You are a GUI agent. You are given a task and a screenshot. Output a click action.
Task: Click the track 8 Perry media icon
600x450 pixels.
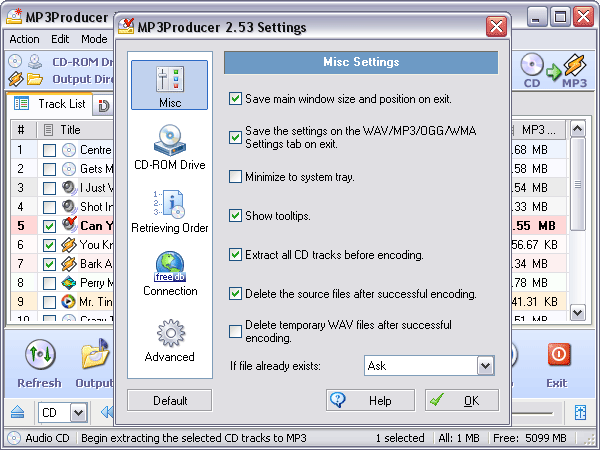click(68, 283)
